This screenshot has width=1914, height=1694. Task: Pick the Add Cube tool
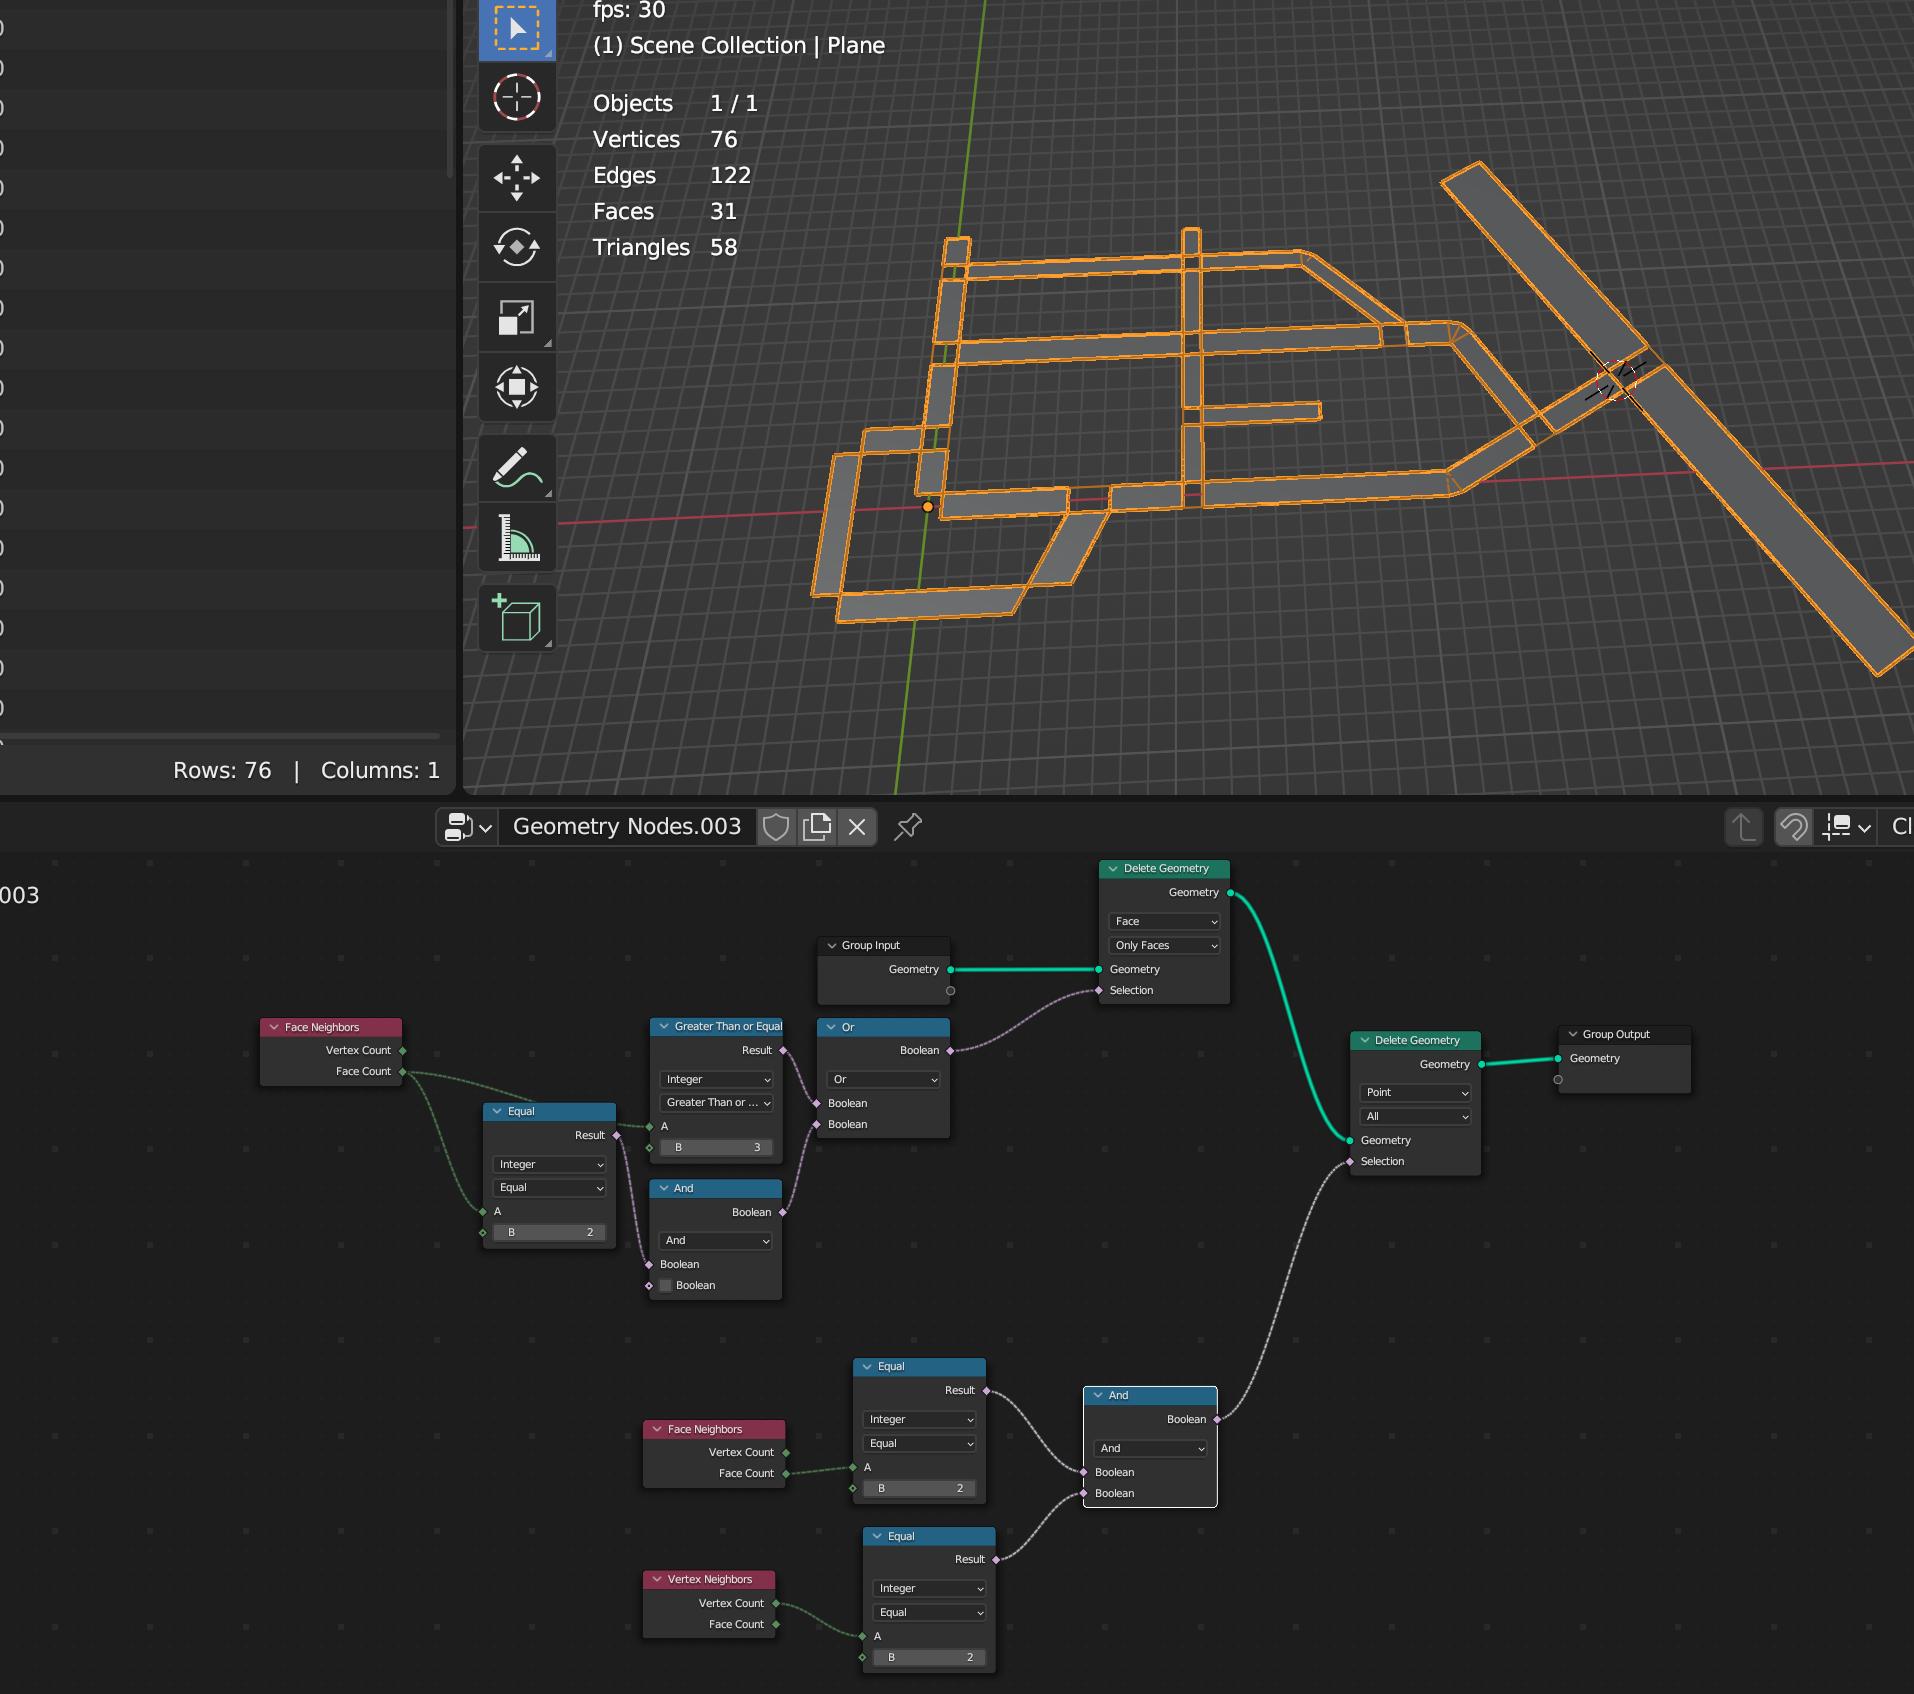517,618
